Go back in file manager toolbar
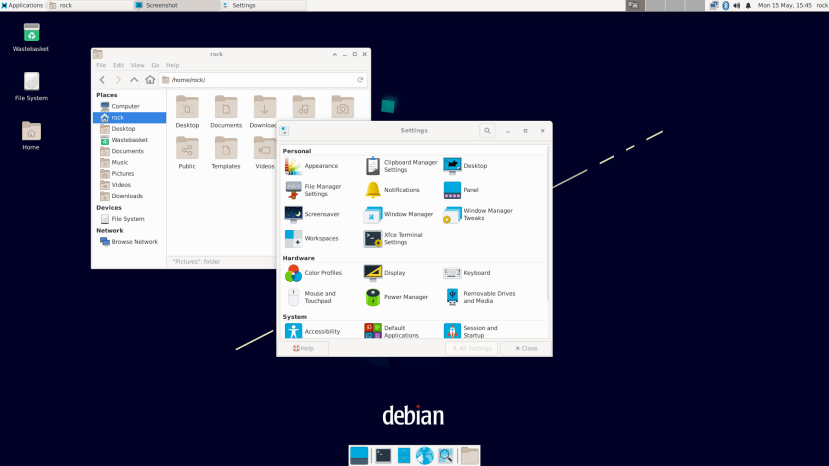 (103, 80)
